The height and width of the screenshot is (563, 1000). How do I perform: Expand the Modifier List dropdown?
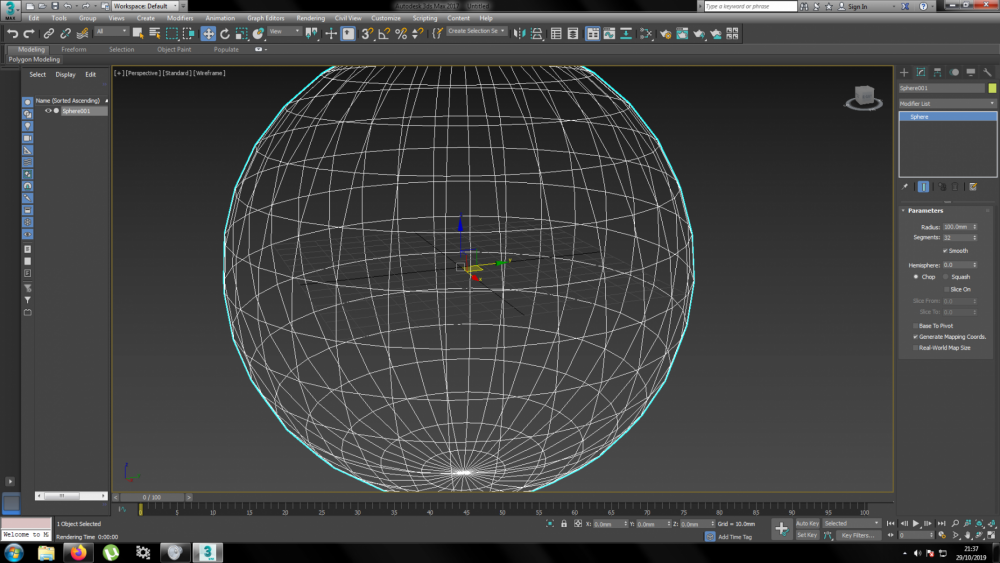(947, 103)
